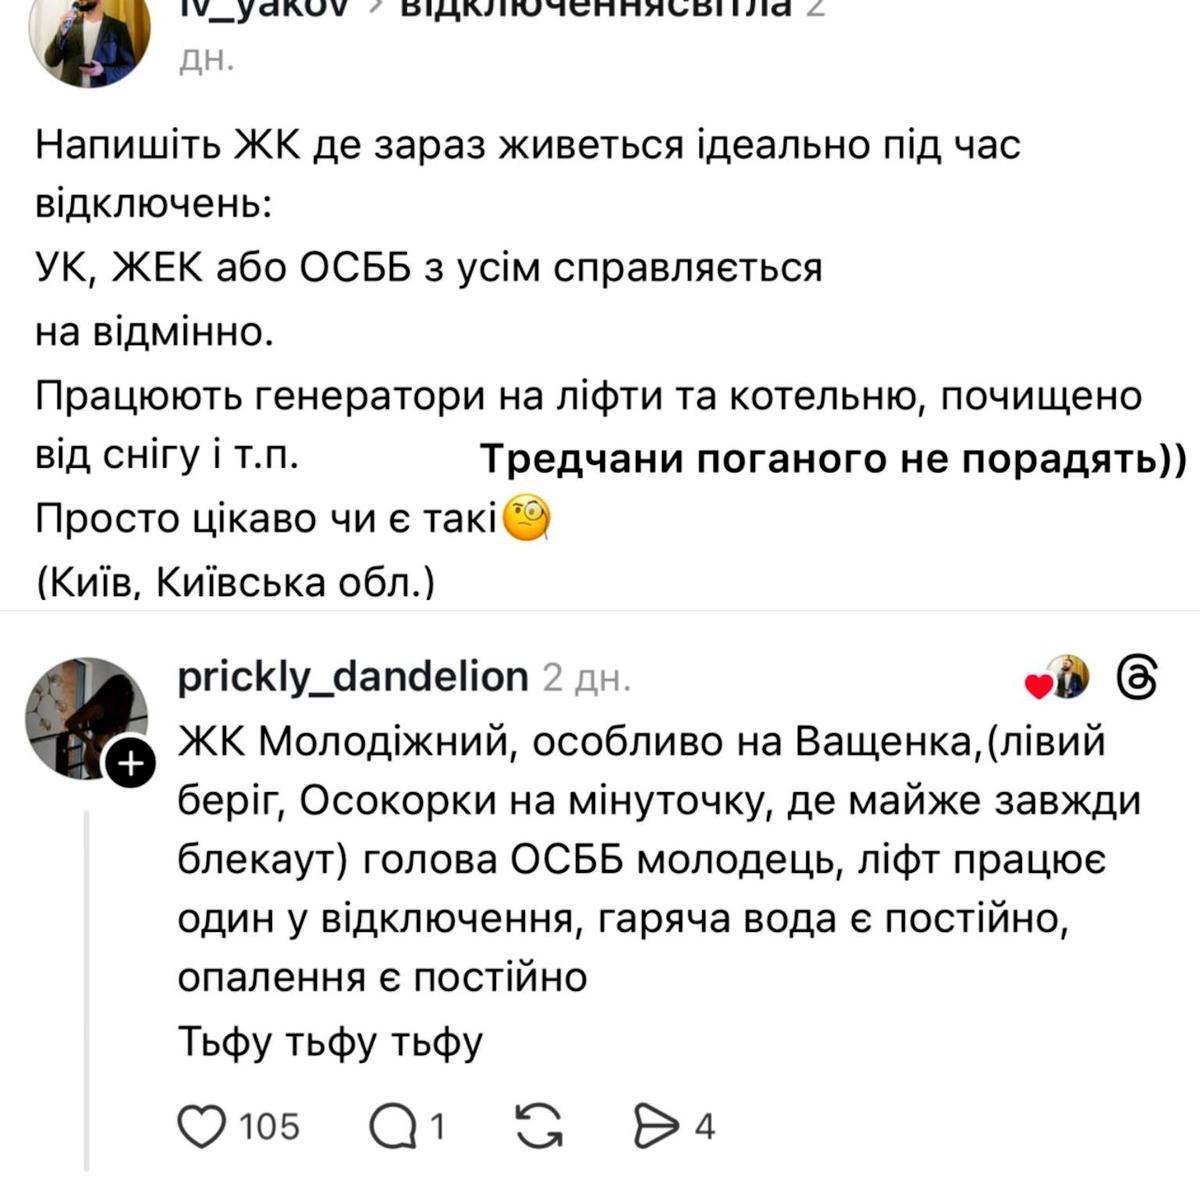
Task: Open prickly_dandelion's profile from the username
Action: tap(352, 677)
